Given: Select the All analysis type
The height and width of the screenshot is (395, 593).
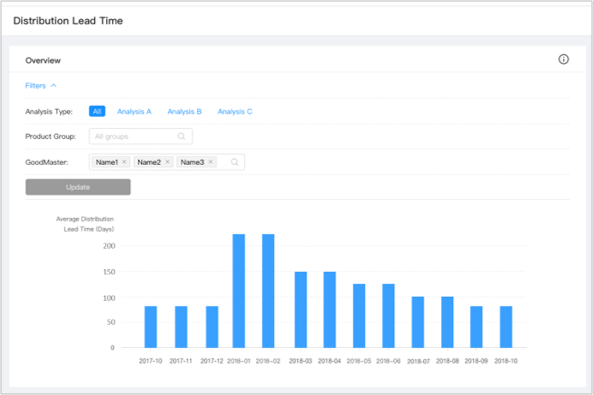Looking at the screenshot, I should (x=97, y=111).
